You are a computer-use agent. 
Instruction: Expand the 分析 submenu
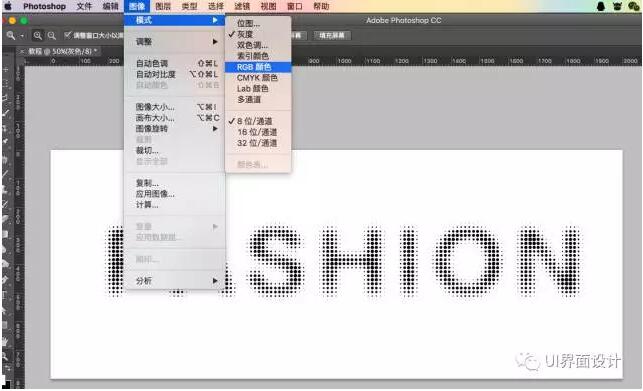(175, 281)
